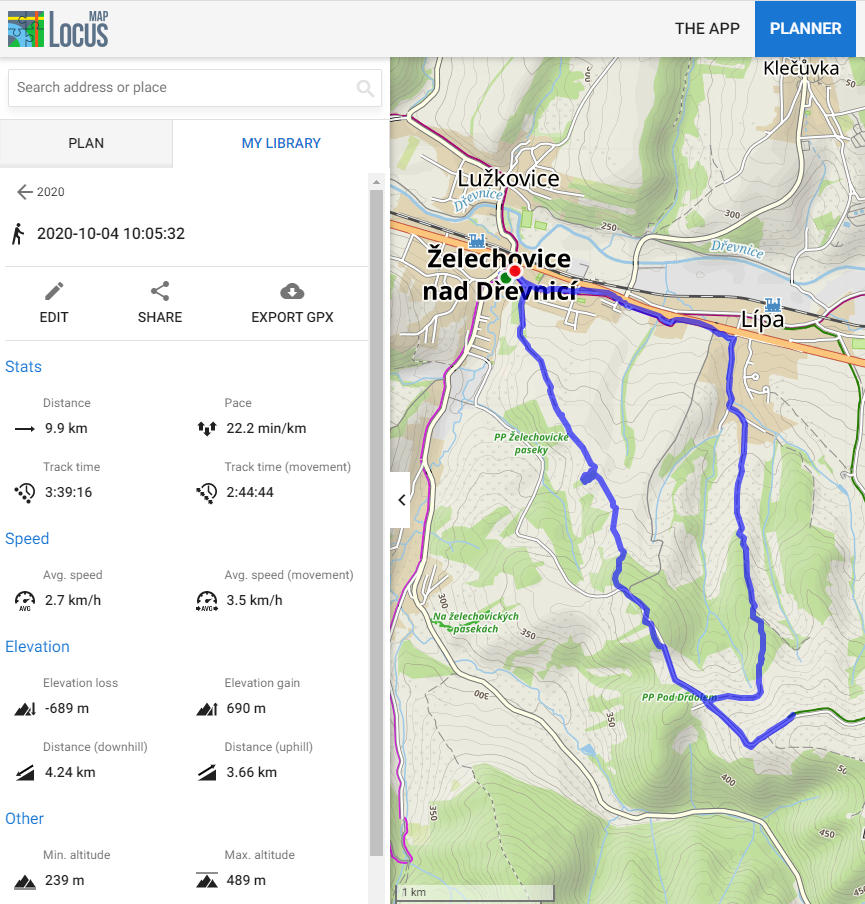Click the Stats section heading

23,367
